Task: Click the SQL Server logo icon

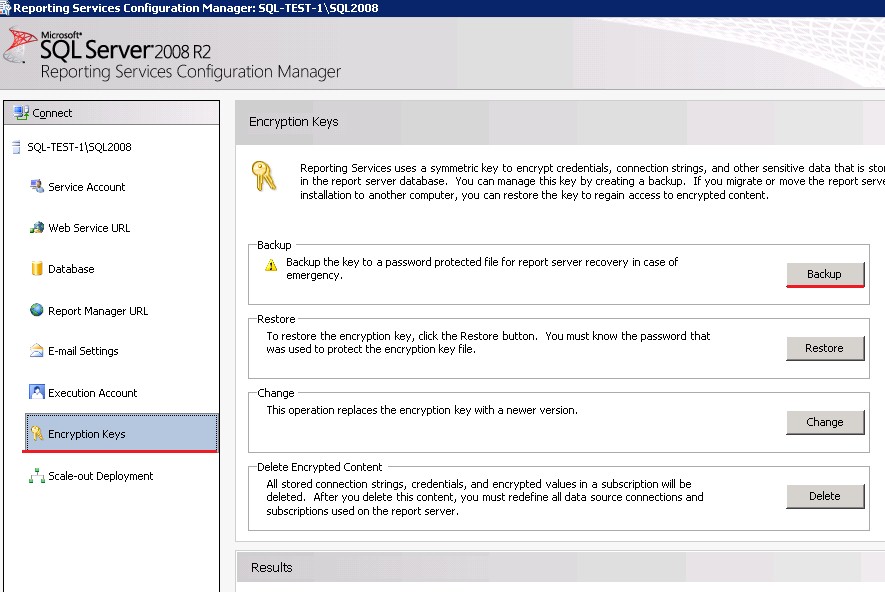Action: click(x=20, y=45)
